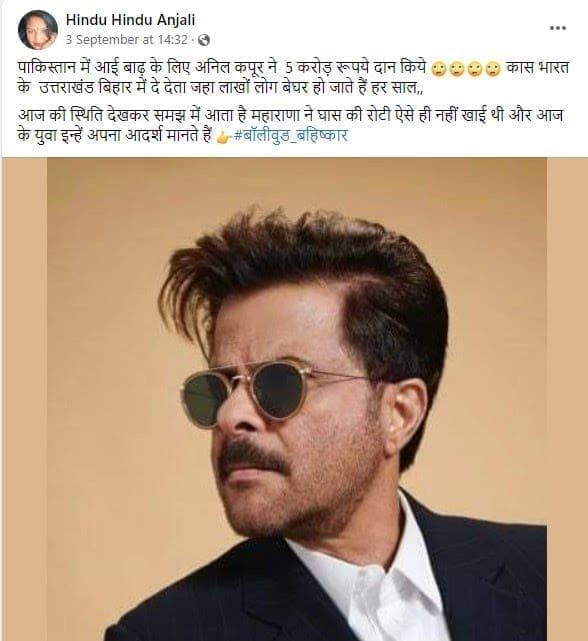588x641 pixels.
Task: Click the first paragraph starting पाकिस्तान में आई बाढ़
Action: click(x=294, y=78)
